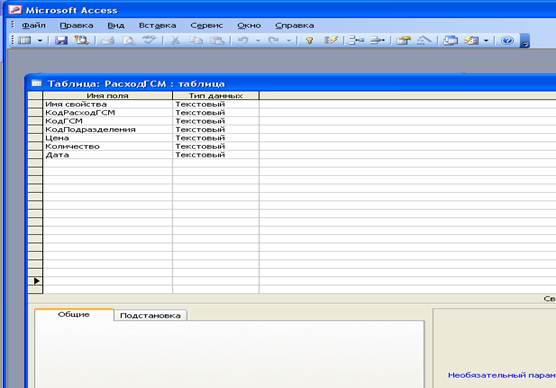The width and height of the screenshot is (556, 388).
Task: Open the New Object dropdown arrow
Action: [x=486, y=40]
